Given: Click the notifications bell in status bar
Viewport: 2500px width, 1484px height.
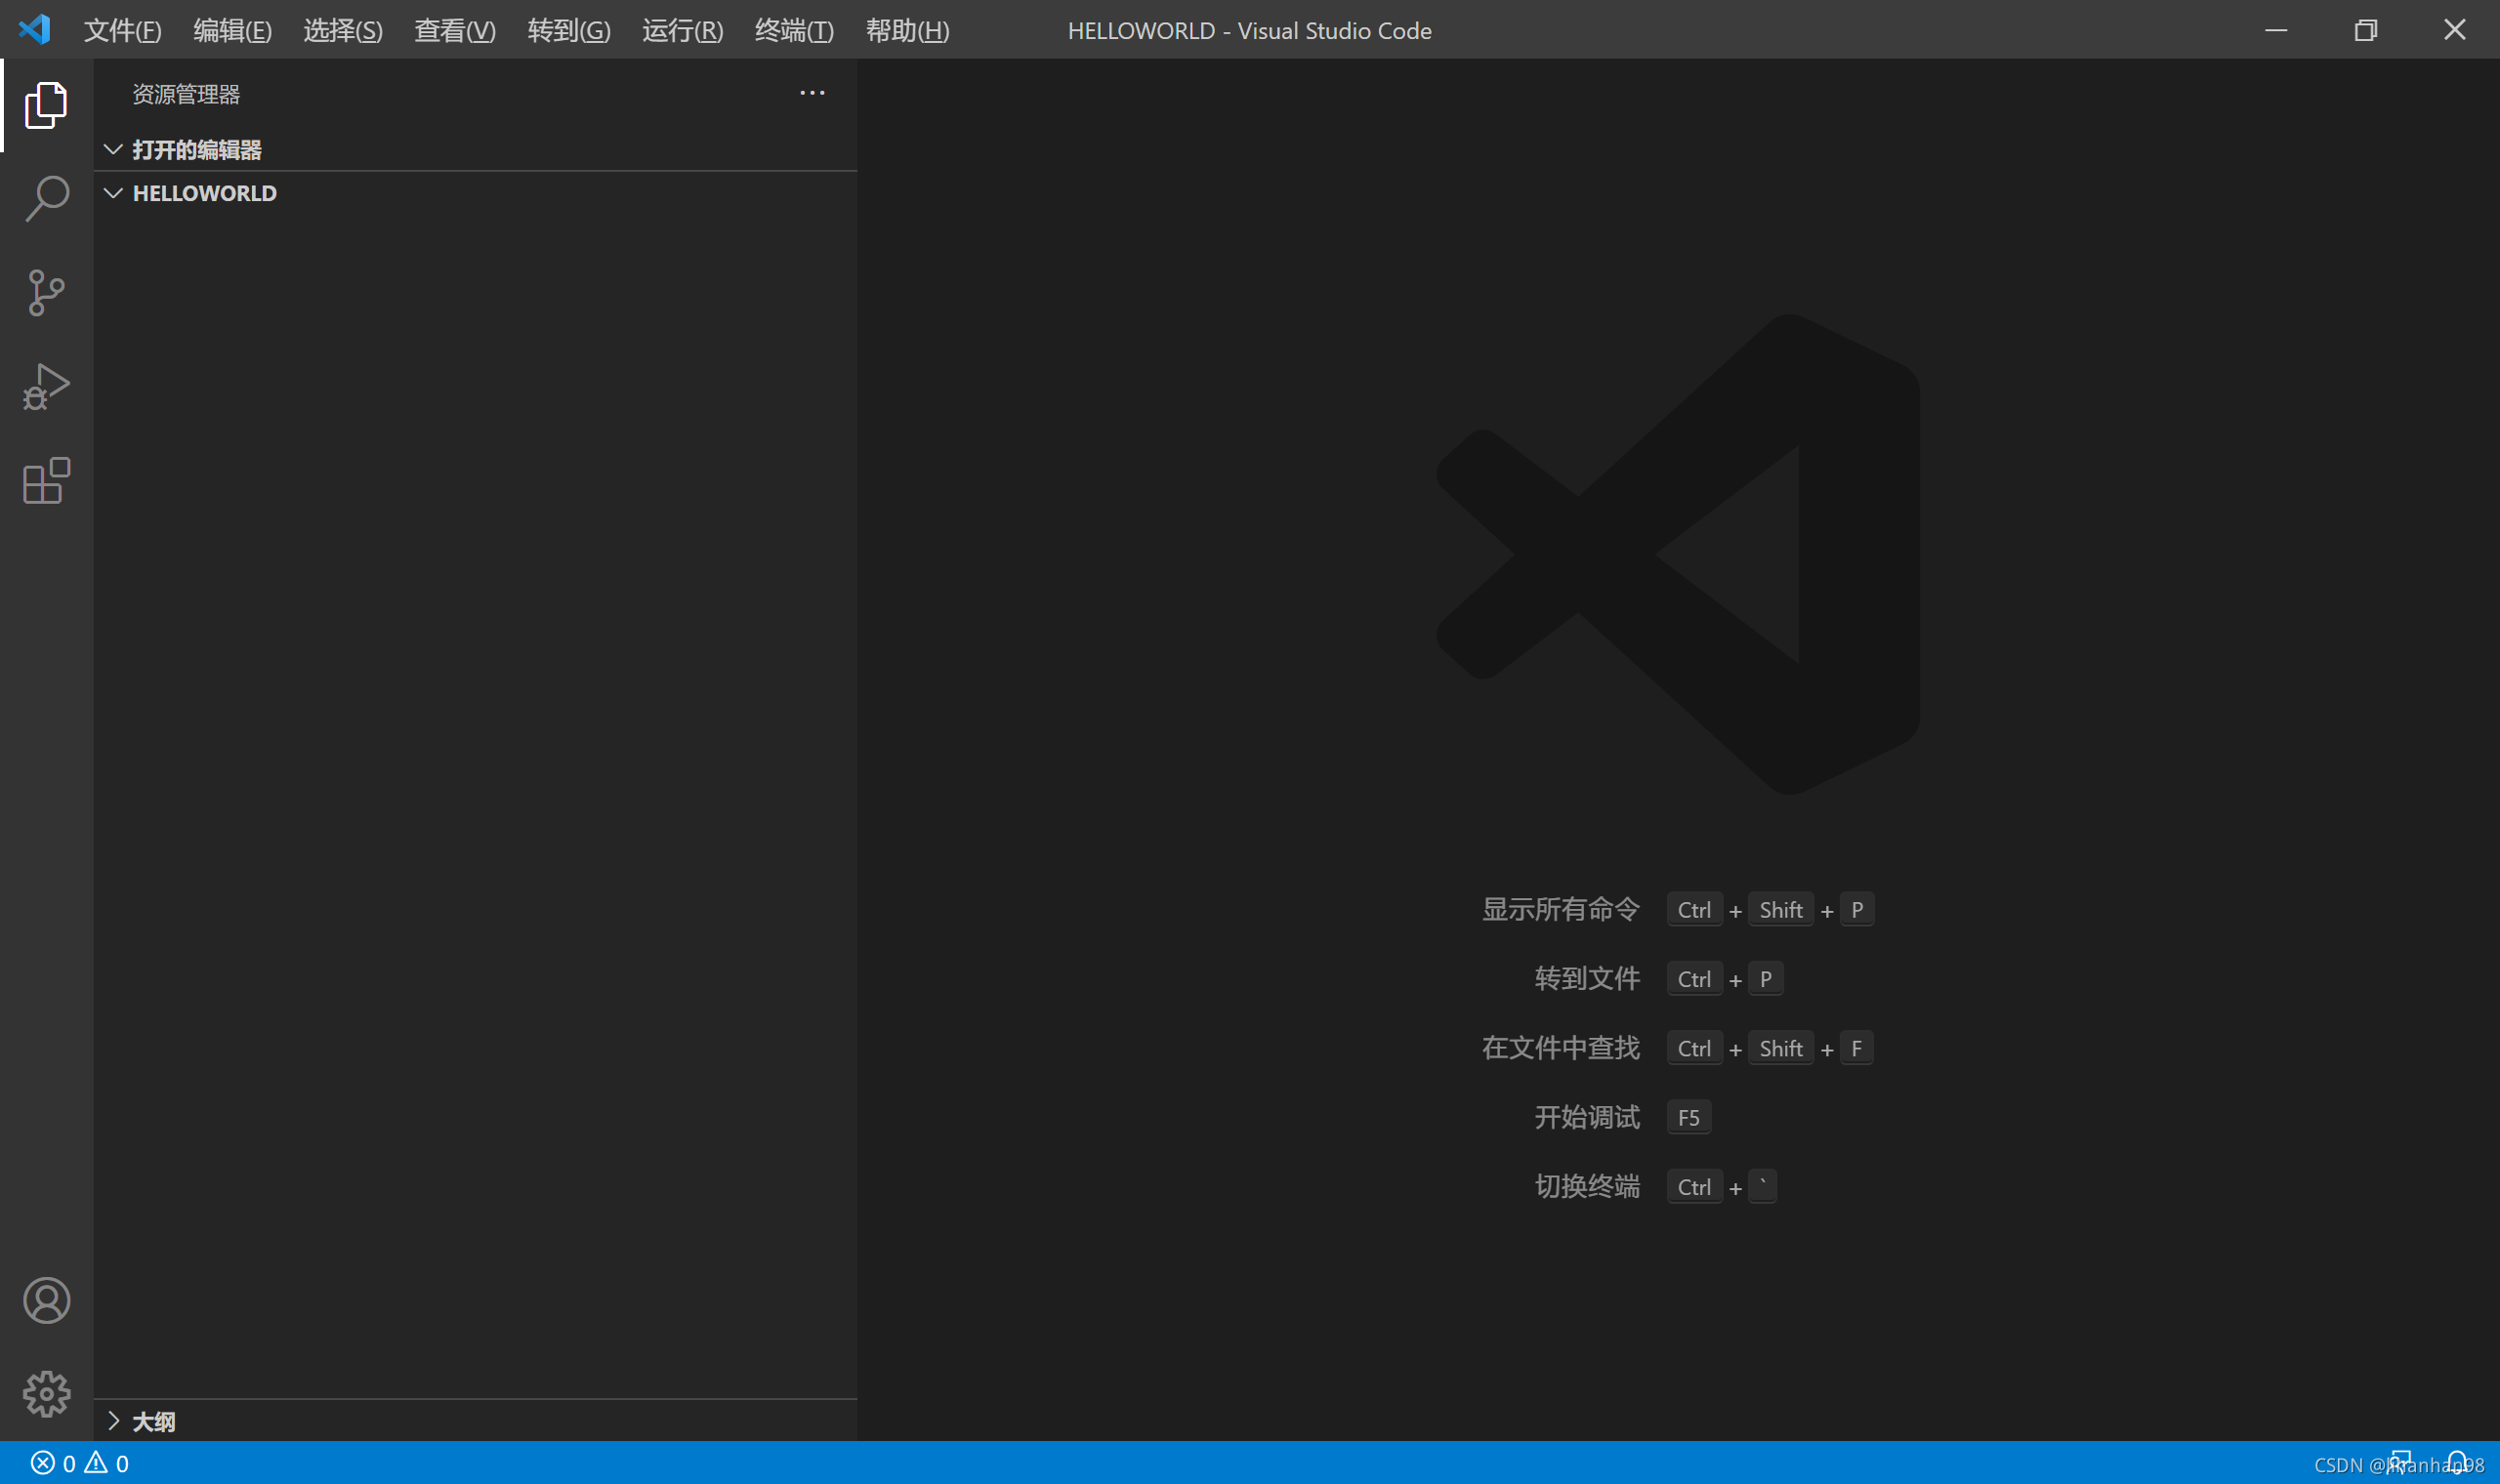Looking at the screenshot, I should tap(2458, 1463).
